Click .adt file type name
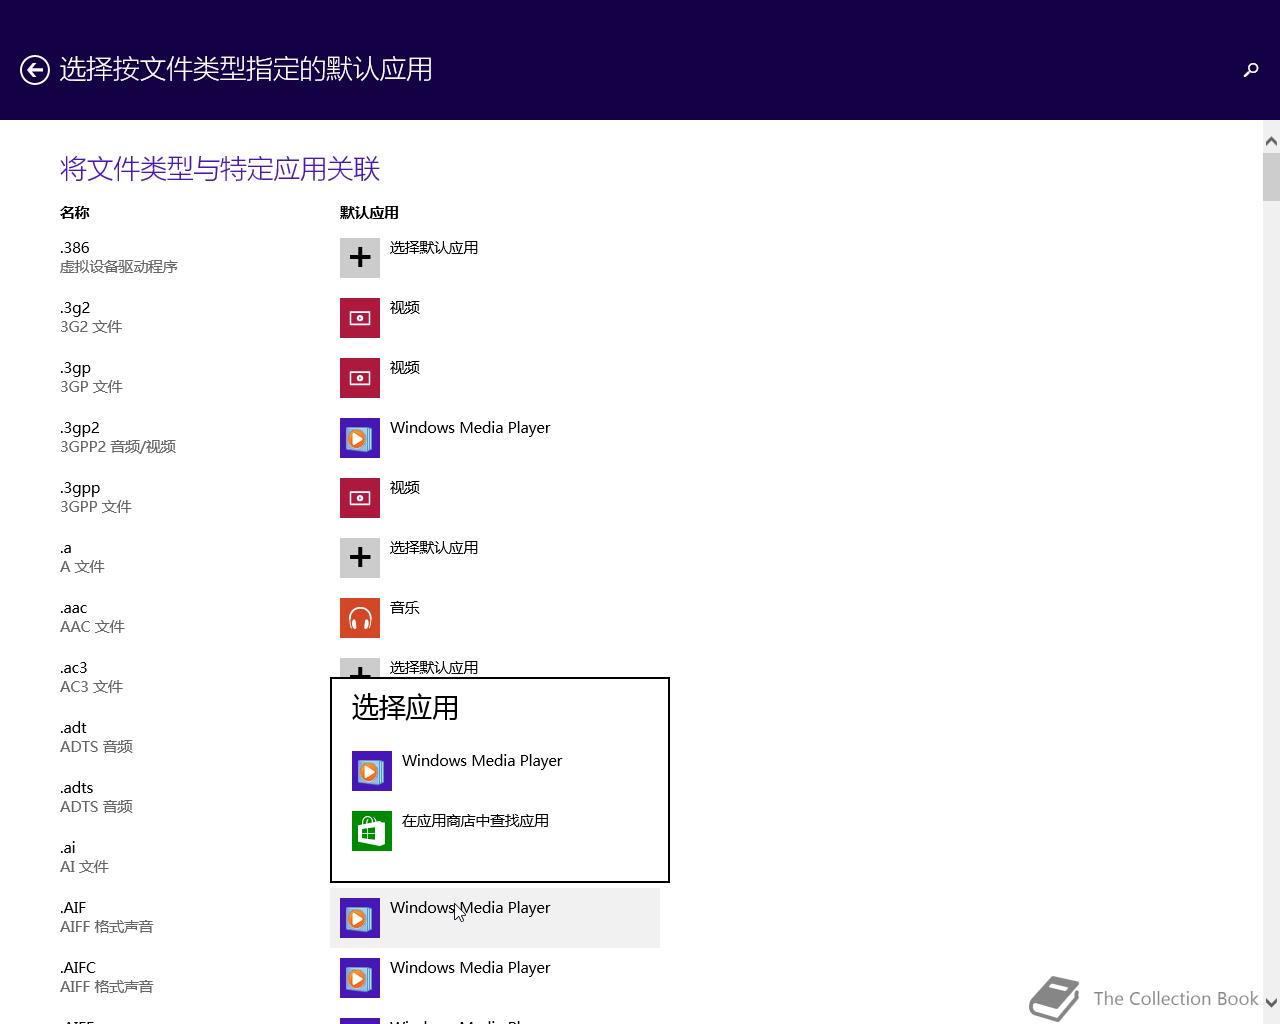This screenshot has width=1280, height=1024. click(73, 728)
